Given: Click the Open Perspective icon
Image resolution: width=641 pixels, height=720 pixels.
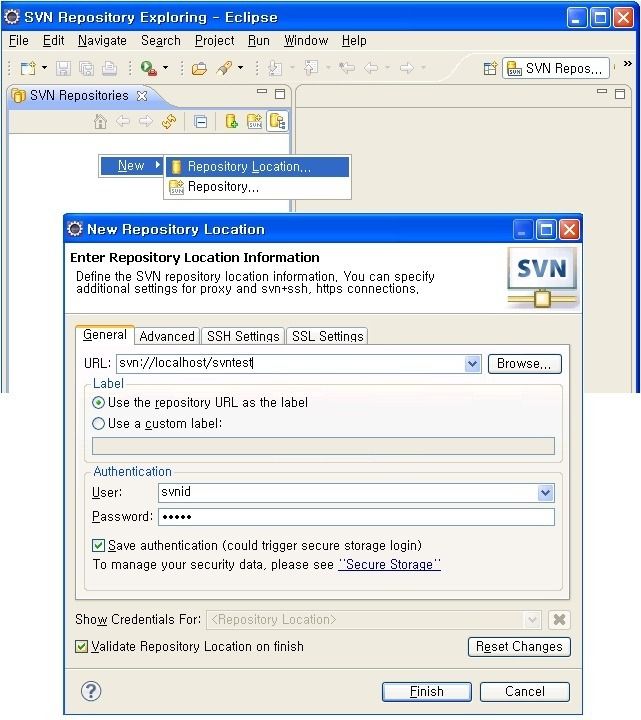Looking at the screenshot, I should click(490, 68).
